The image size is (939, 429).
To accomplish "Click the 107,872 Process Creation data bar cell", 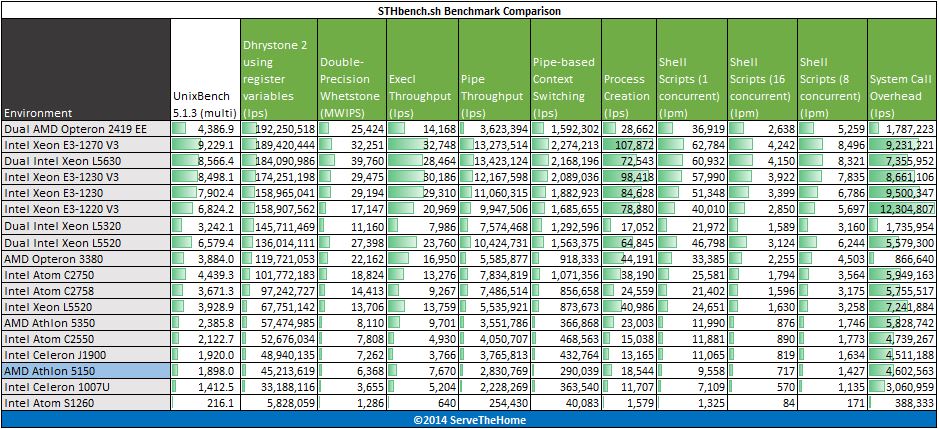I will coord(629,144).
